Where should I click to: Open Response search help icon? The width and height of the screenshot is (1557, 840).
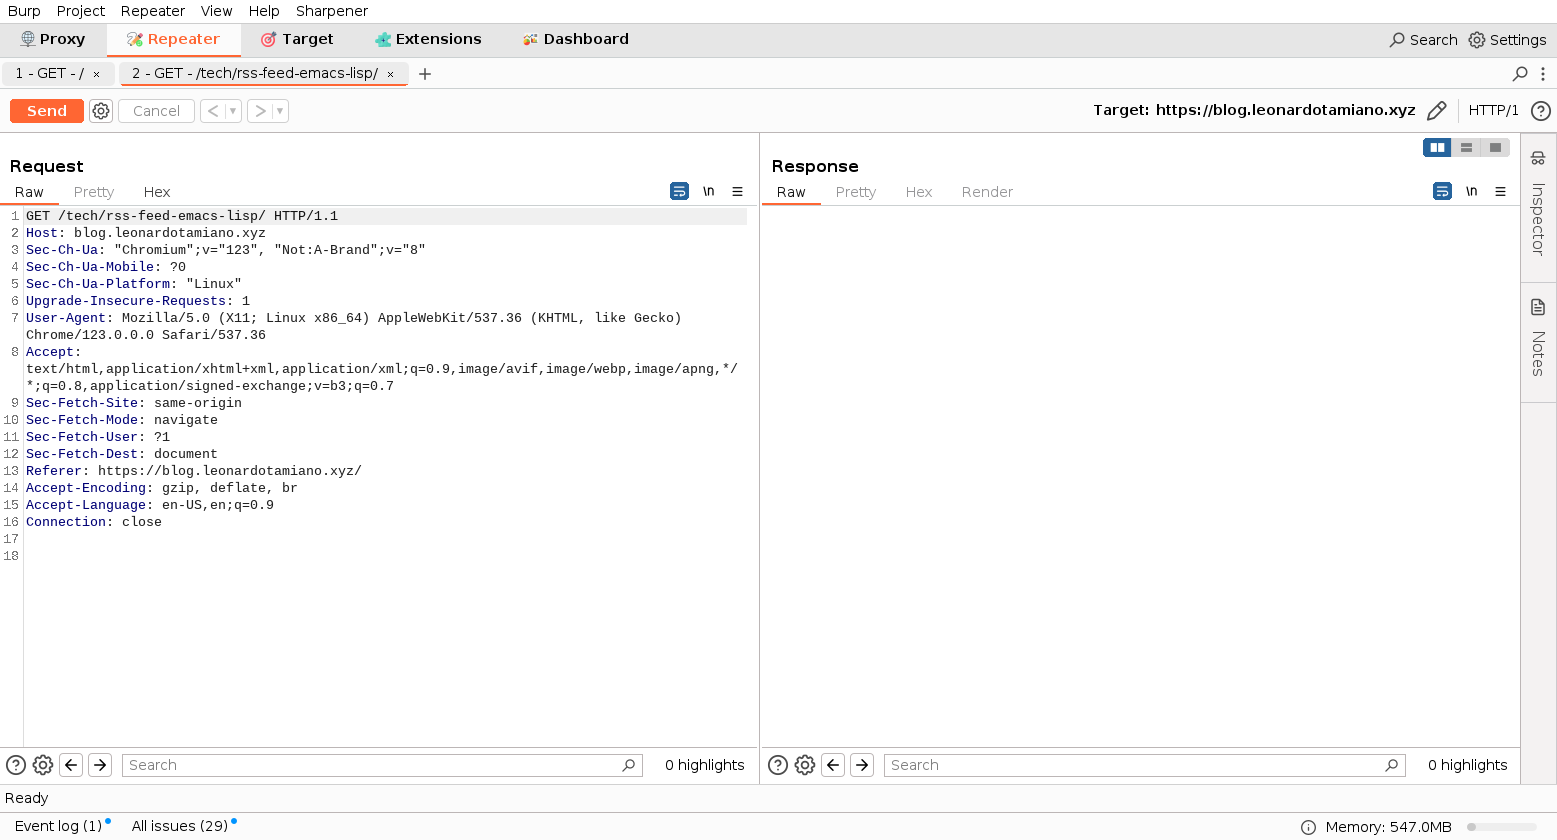point(778,765)
